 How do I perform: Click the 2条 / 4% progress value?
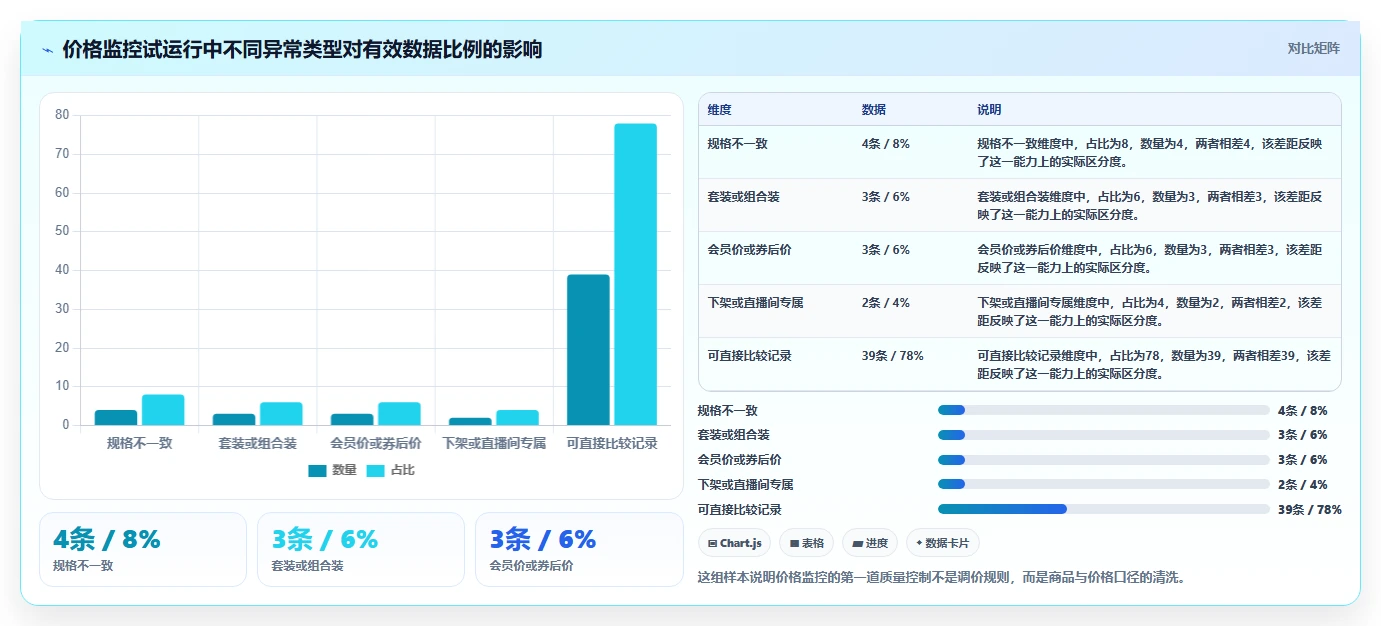pyautogui.click(x=1303, y=485)
